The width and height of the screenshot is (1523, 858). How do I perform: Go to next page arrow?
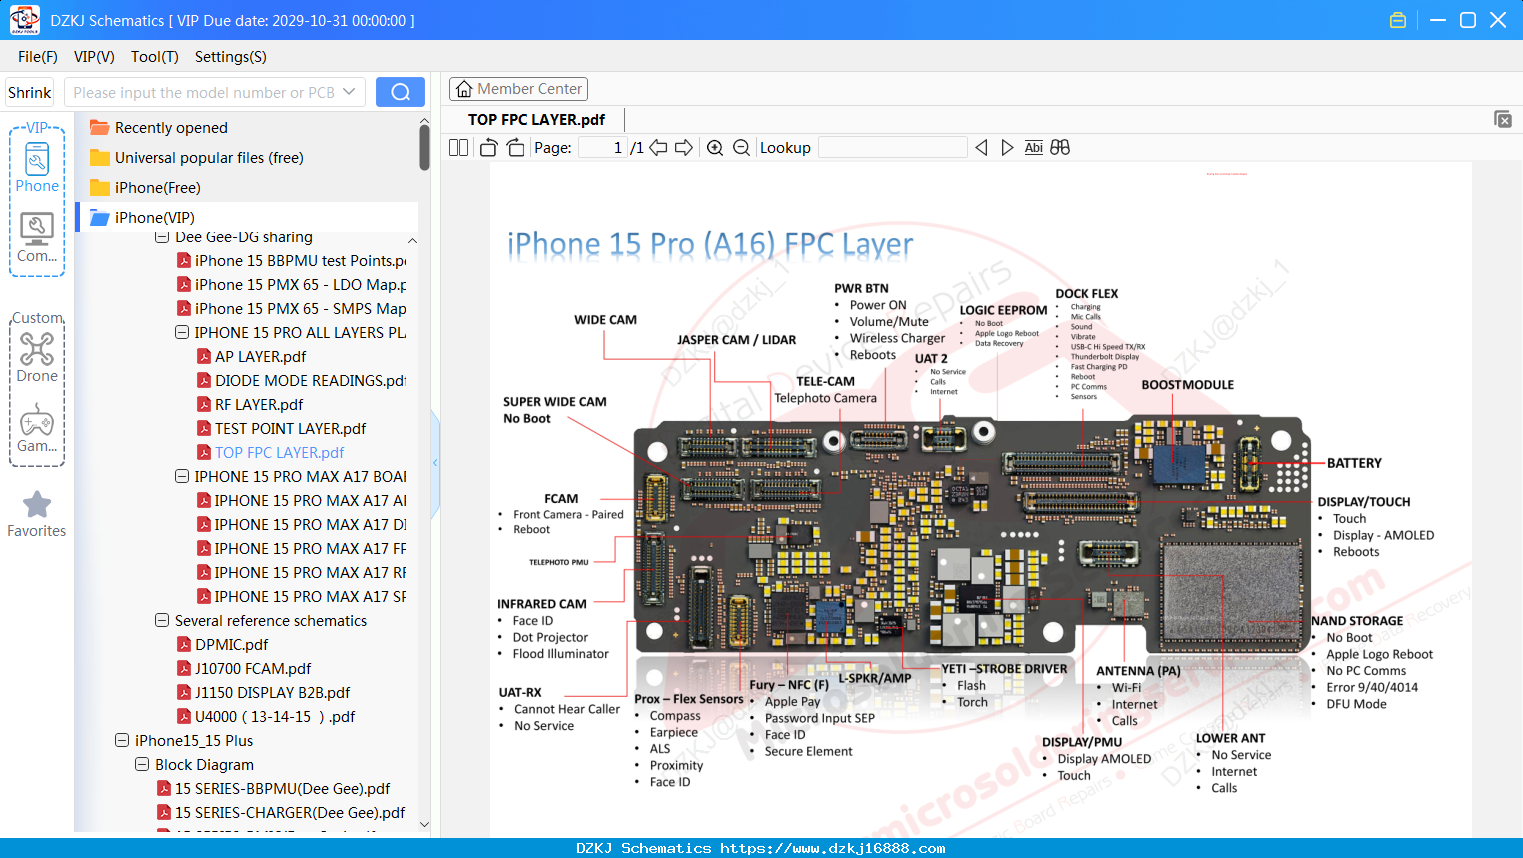point(684,147)
